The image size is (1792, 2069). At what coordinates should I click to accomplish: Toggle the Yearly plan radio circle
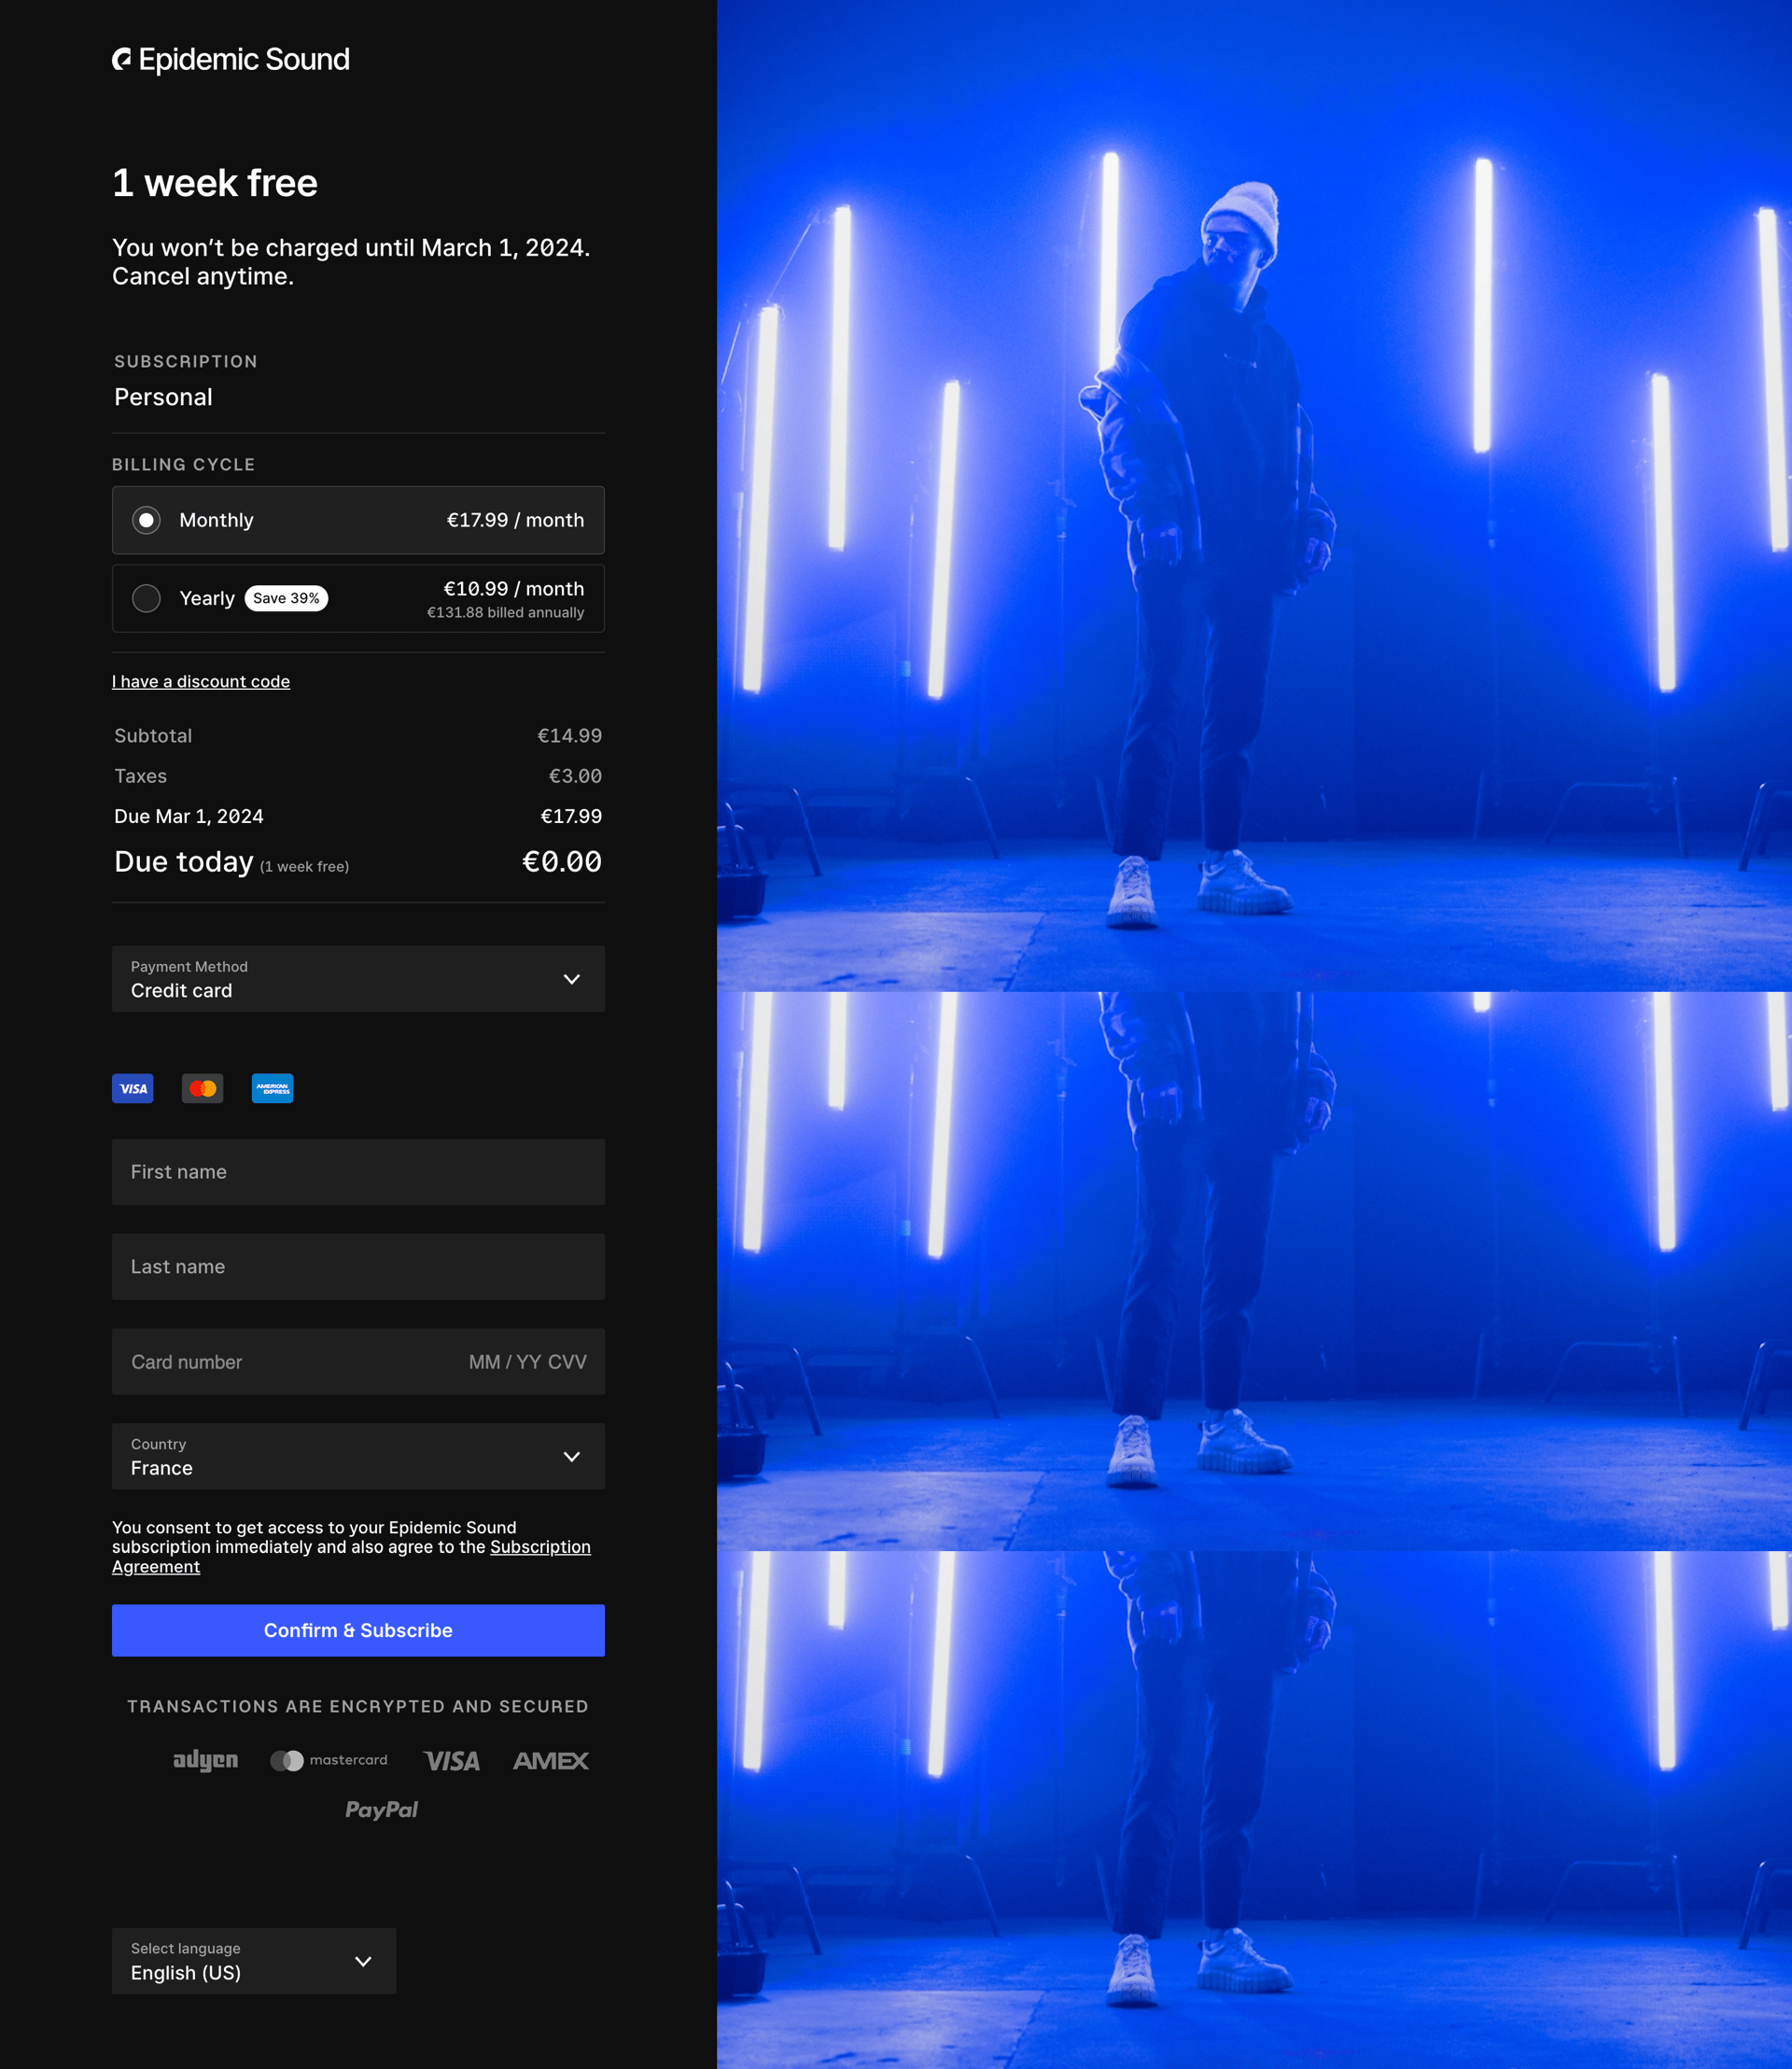click(x=146, y=598)
